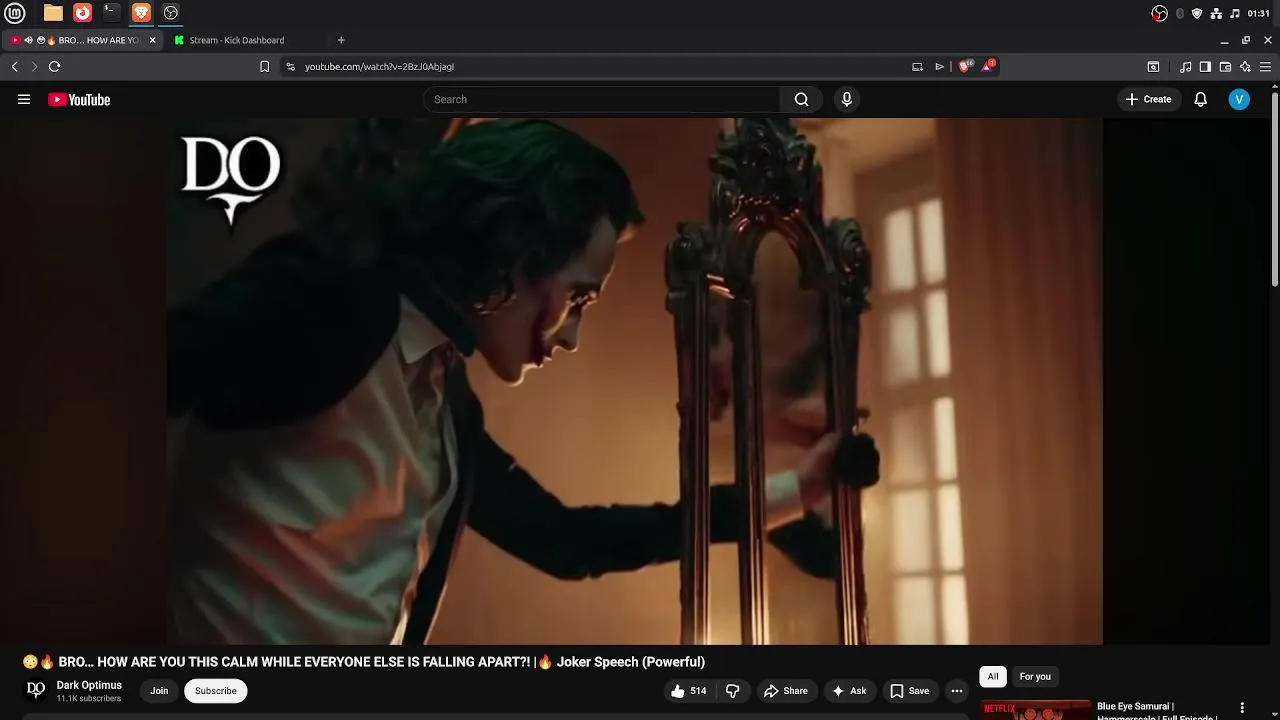Open the Dark Optimus channel name link
Screen dimensions: 1280x720
89,685
